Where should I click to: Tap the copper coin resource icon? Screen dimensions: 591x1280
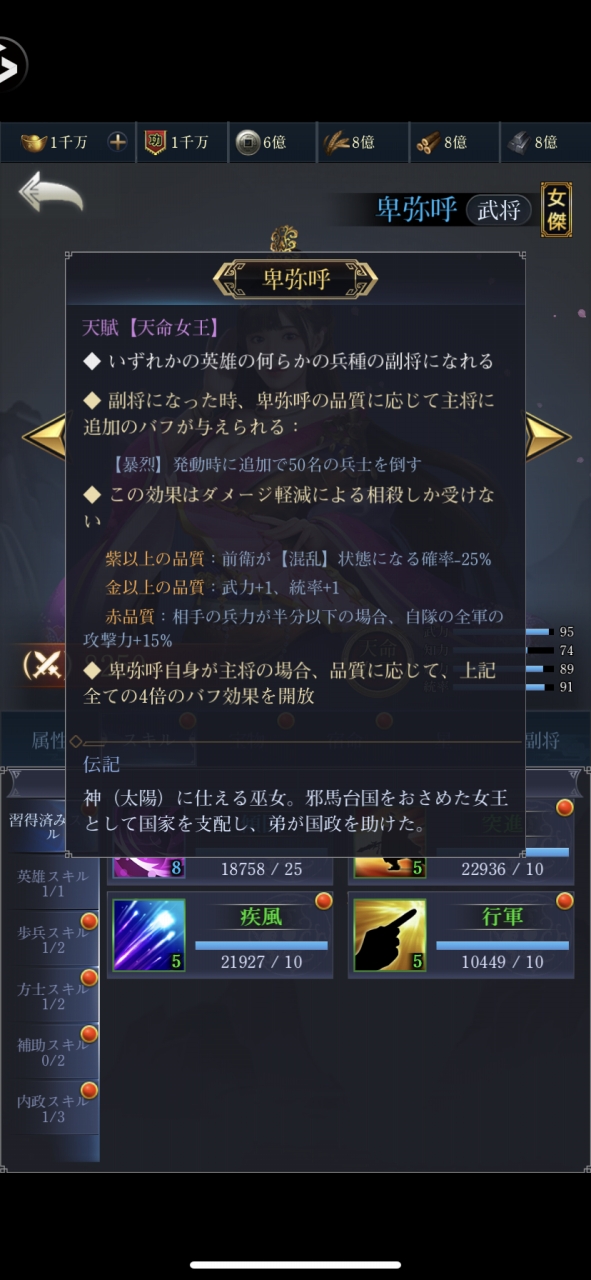click(x=247, y=142)
